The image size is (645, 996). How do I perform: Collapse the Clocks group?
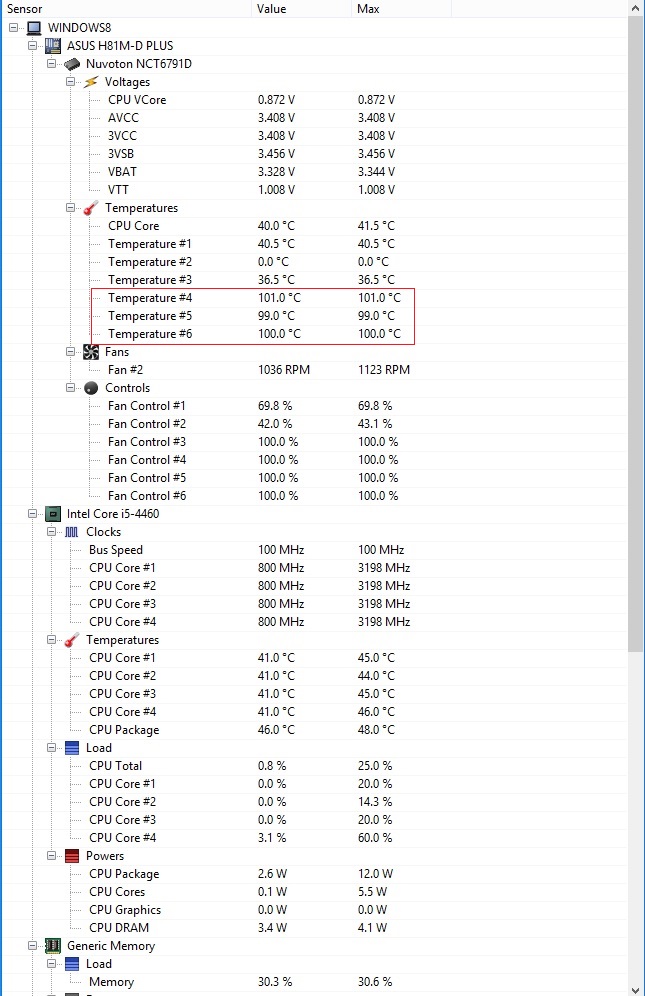point(51,532)
